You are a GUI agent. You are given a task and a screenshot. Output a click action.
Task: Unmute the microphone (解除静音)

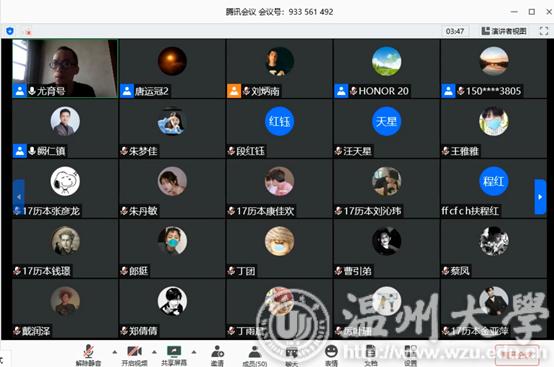88,355
